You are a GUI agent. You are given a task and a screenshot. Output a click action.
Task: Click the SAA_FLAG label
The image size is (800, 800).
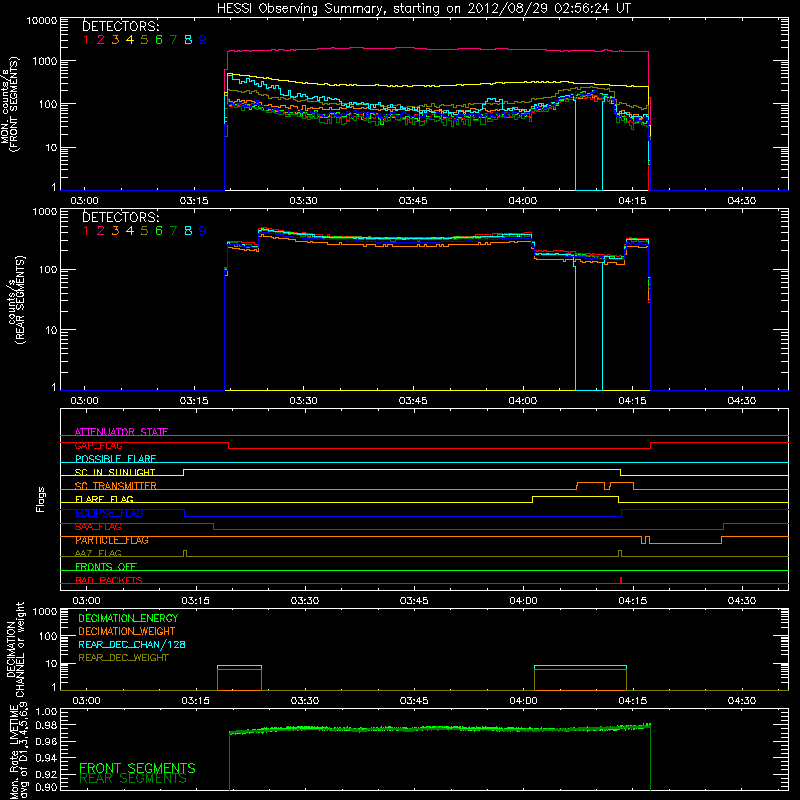[98, 527]
